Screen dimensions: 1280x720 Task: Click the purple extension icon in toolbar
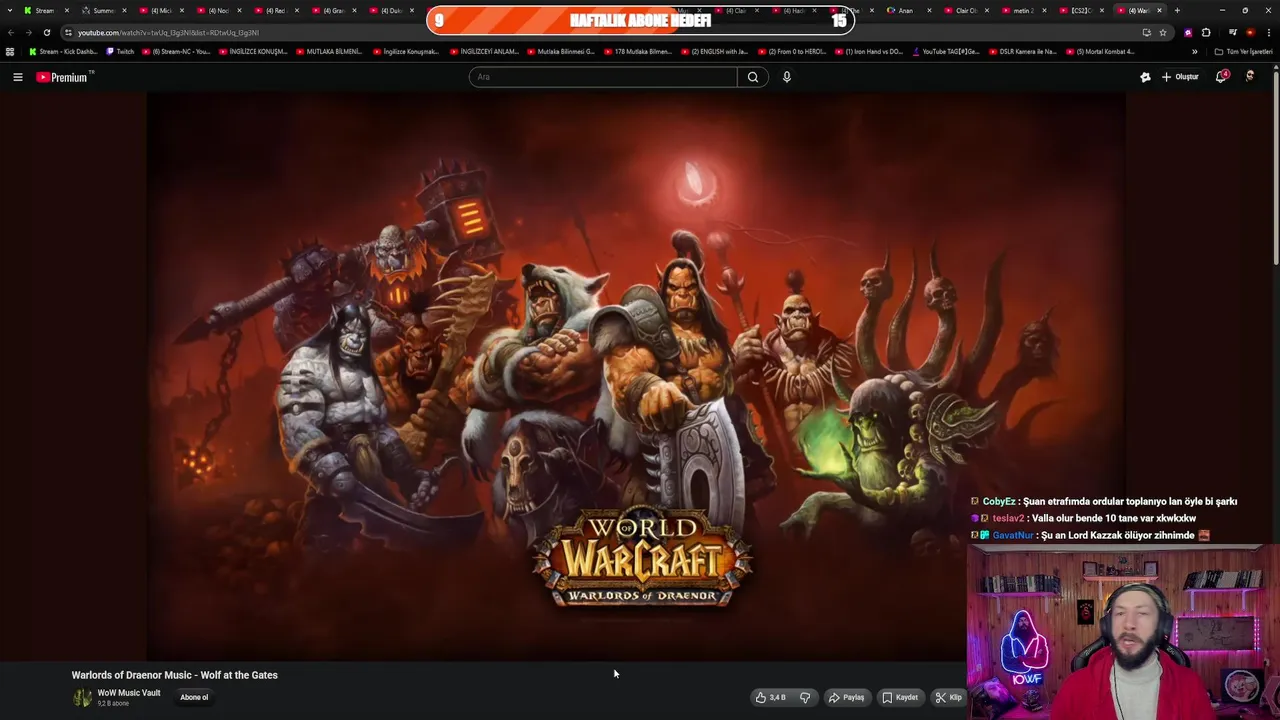point(1188,32)
